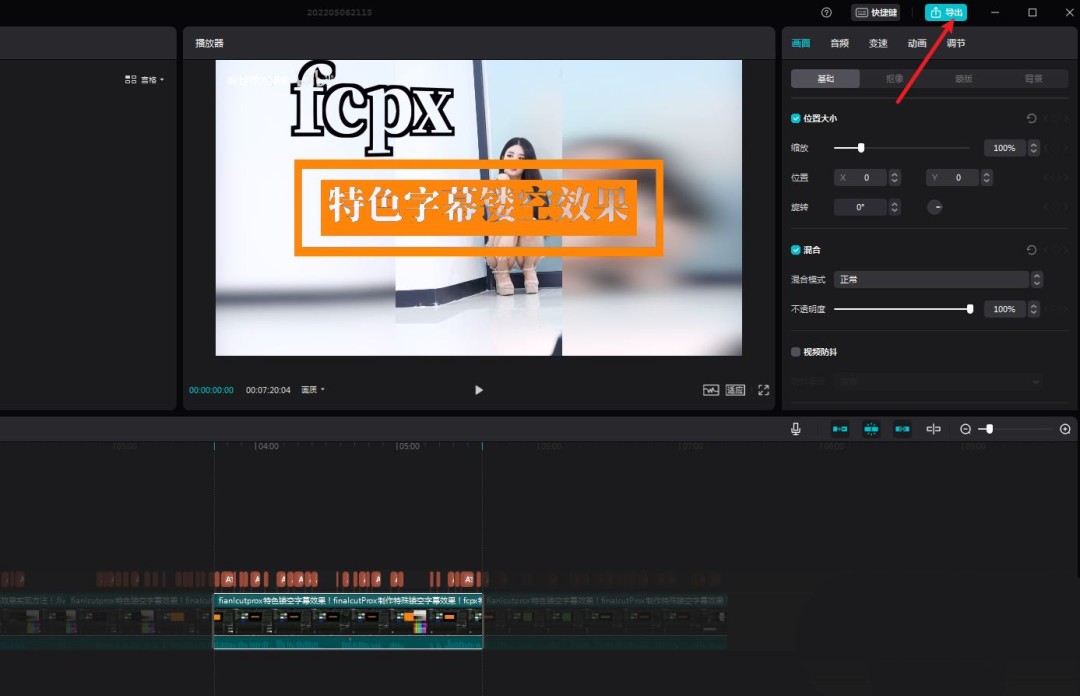Click the split clip tool icon
The width and height of the screenshot is (1080, 696).
point(933,428)
